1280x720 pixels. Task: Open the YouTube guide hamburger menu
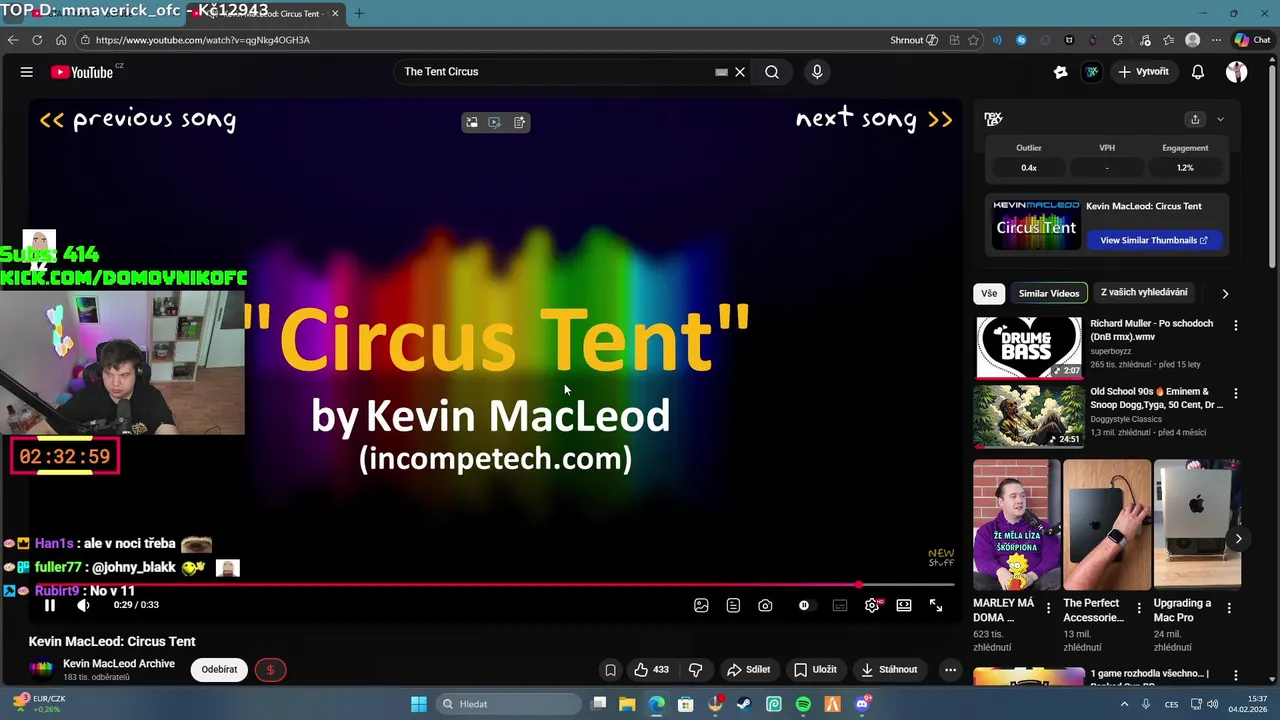click(x=27, y=72)
